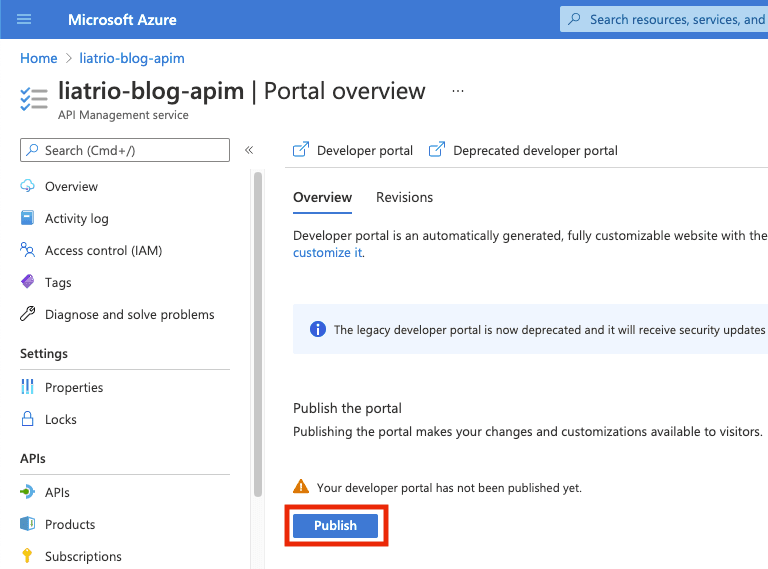Click the purple Tags icon

point(27,282)
